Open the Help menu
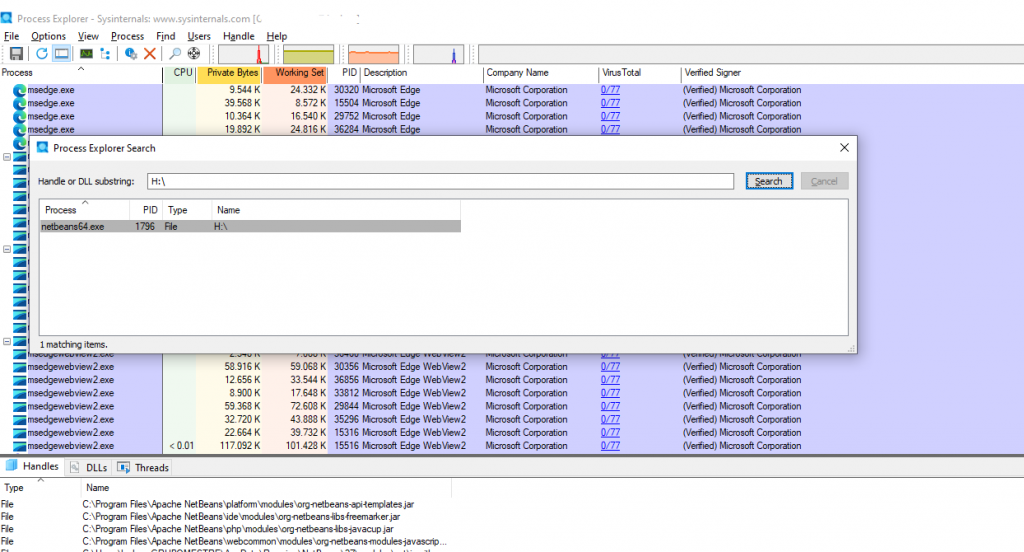The width and height of the screenshot is (1024, 552). [x=276, y=36]
